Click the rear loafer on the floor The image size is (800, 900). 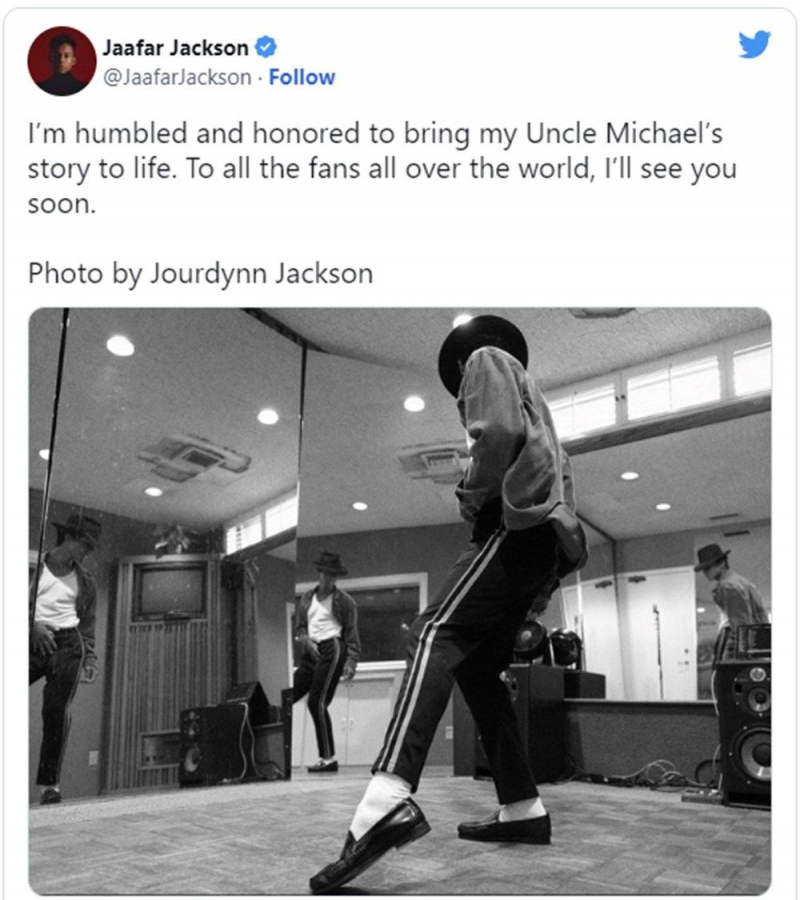point(505,824)
